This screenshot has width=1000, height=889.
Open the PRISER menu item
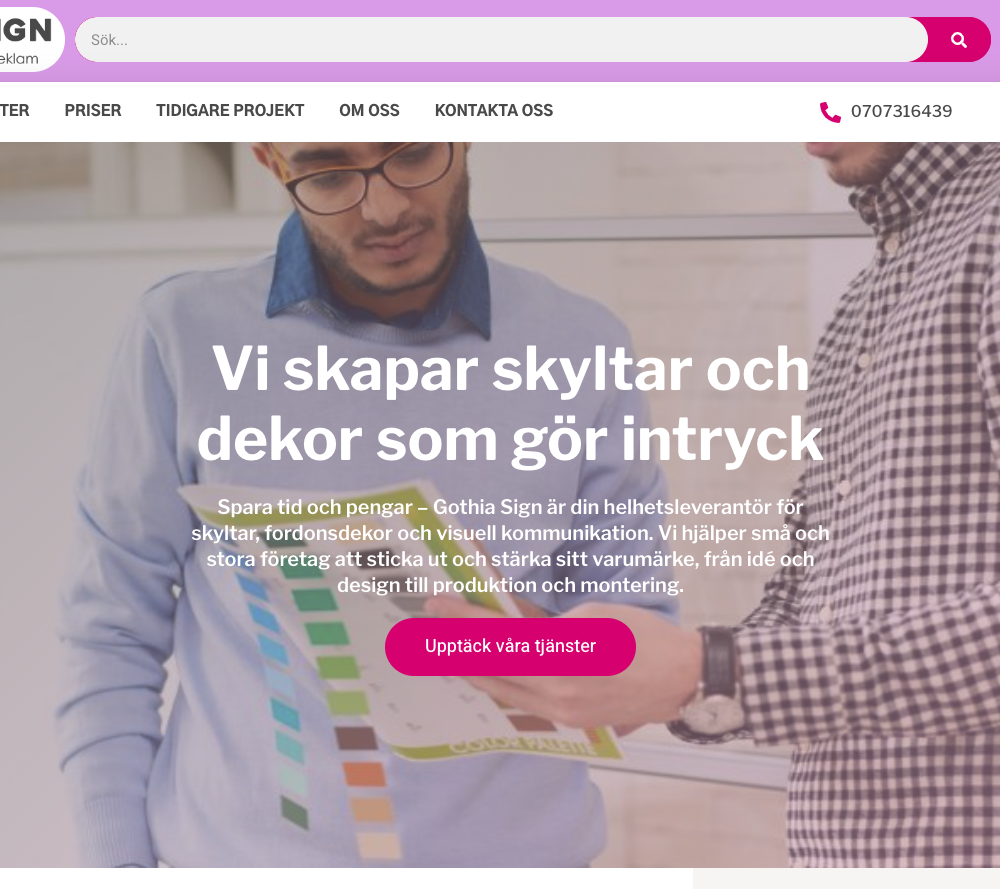(93, 110)
